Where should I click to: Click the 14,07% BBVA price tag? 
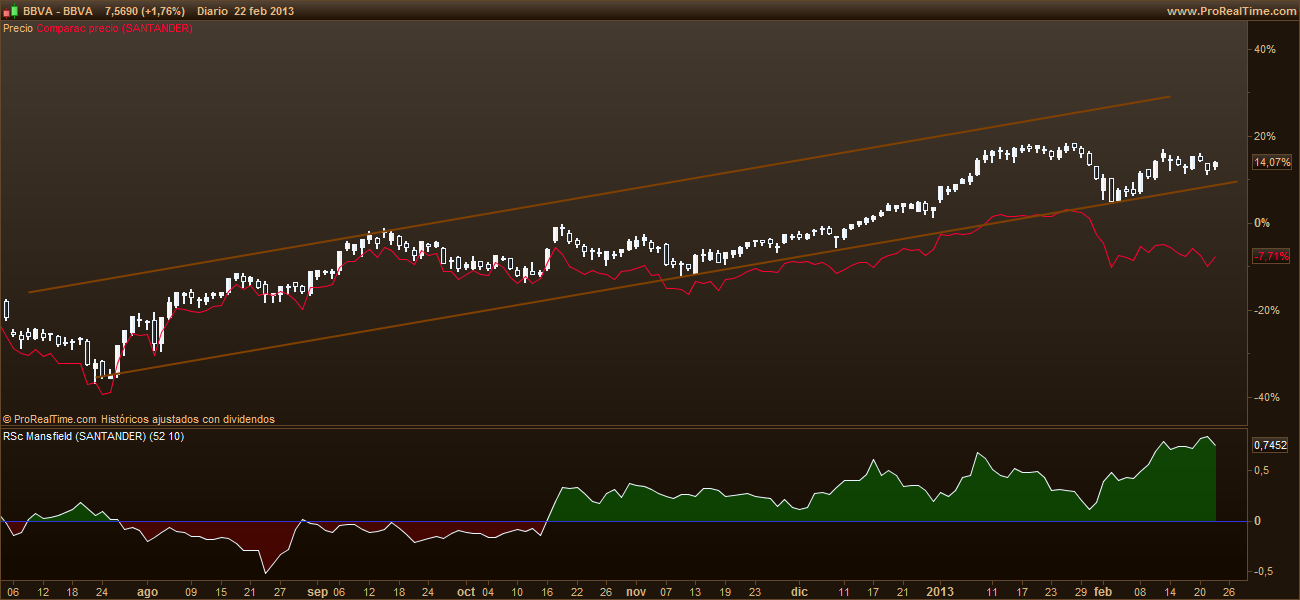[1273, 162]
